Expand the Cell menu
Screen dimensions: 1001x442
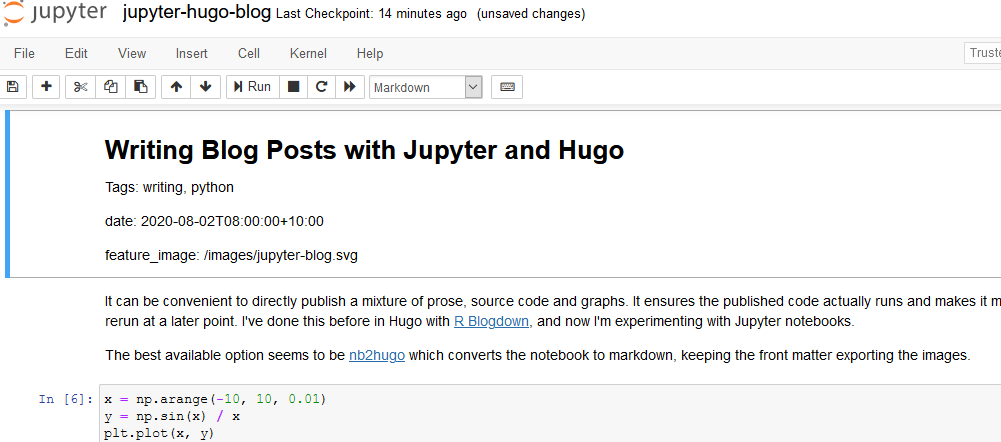[249, 53]
